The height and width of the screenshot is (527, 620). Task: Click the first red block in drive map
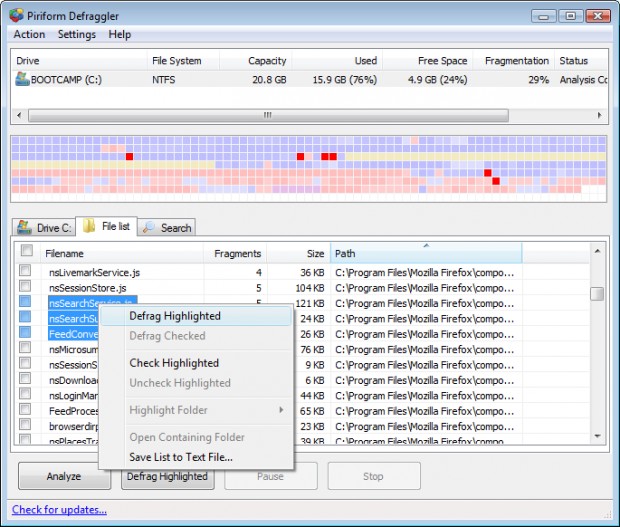[129, 157]
